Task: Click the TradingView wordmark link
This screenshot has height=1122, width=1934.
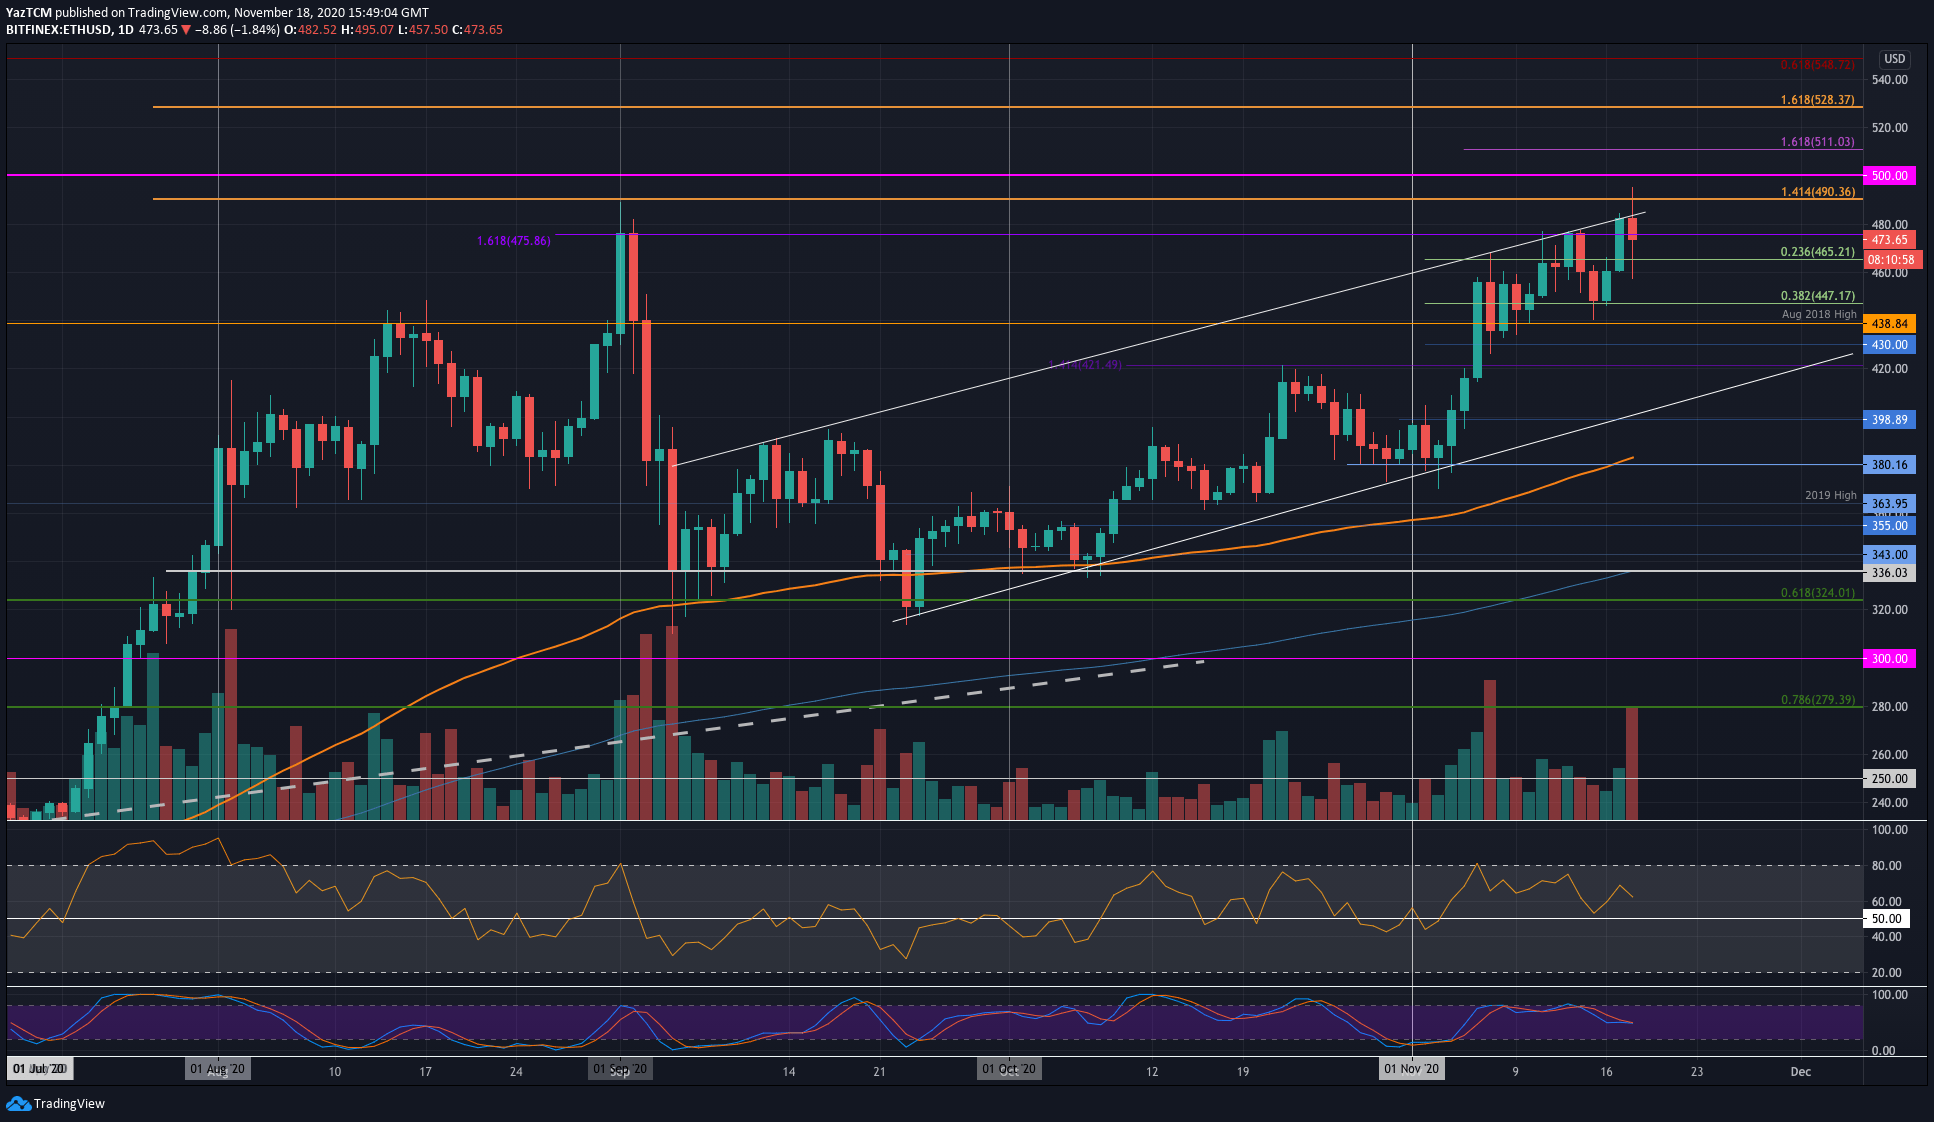Action: point(69,1103)
